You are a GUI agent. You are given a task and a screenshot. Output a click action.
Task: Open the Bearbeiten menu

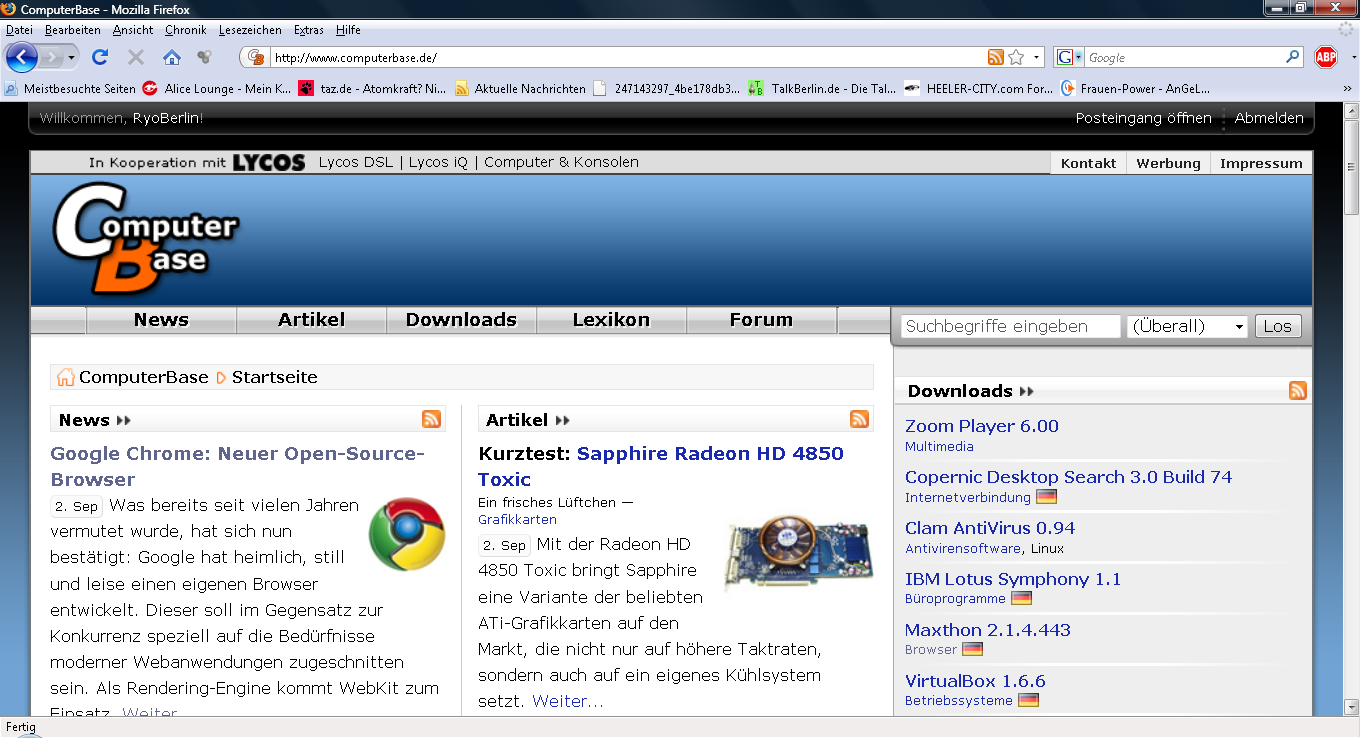(73, 30)
